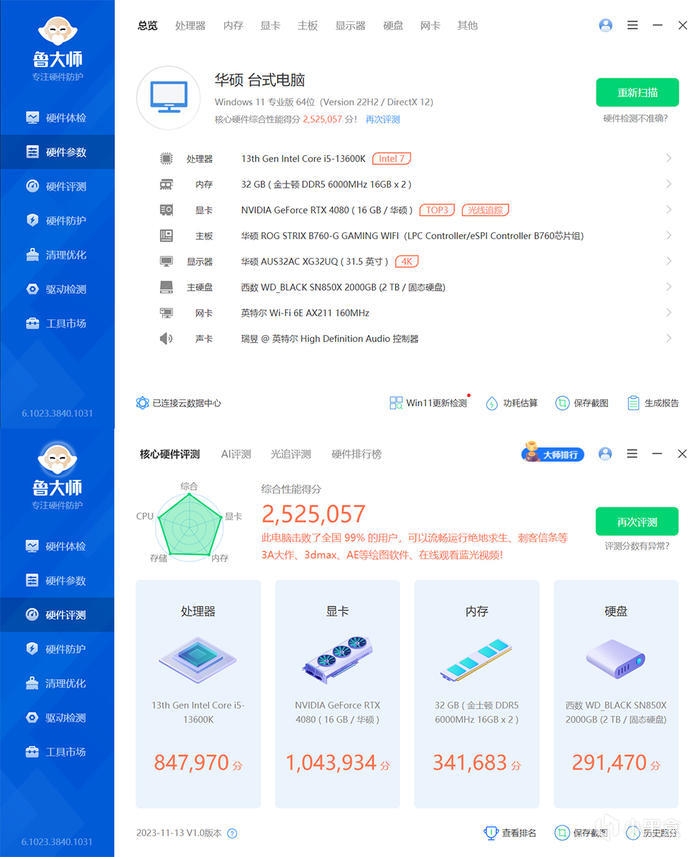Click the 硬盘 score card 291,470
Screen dimensions: 700x857
[616, 694]
